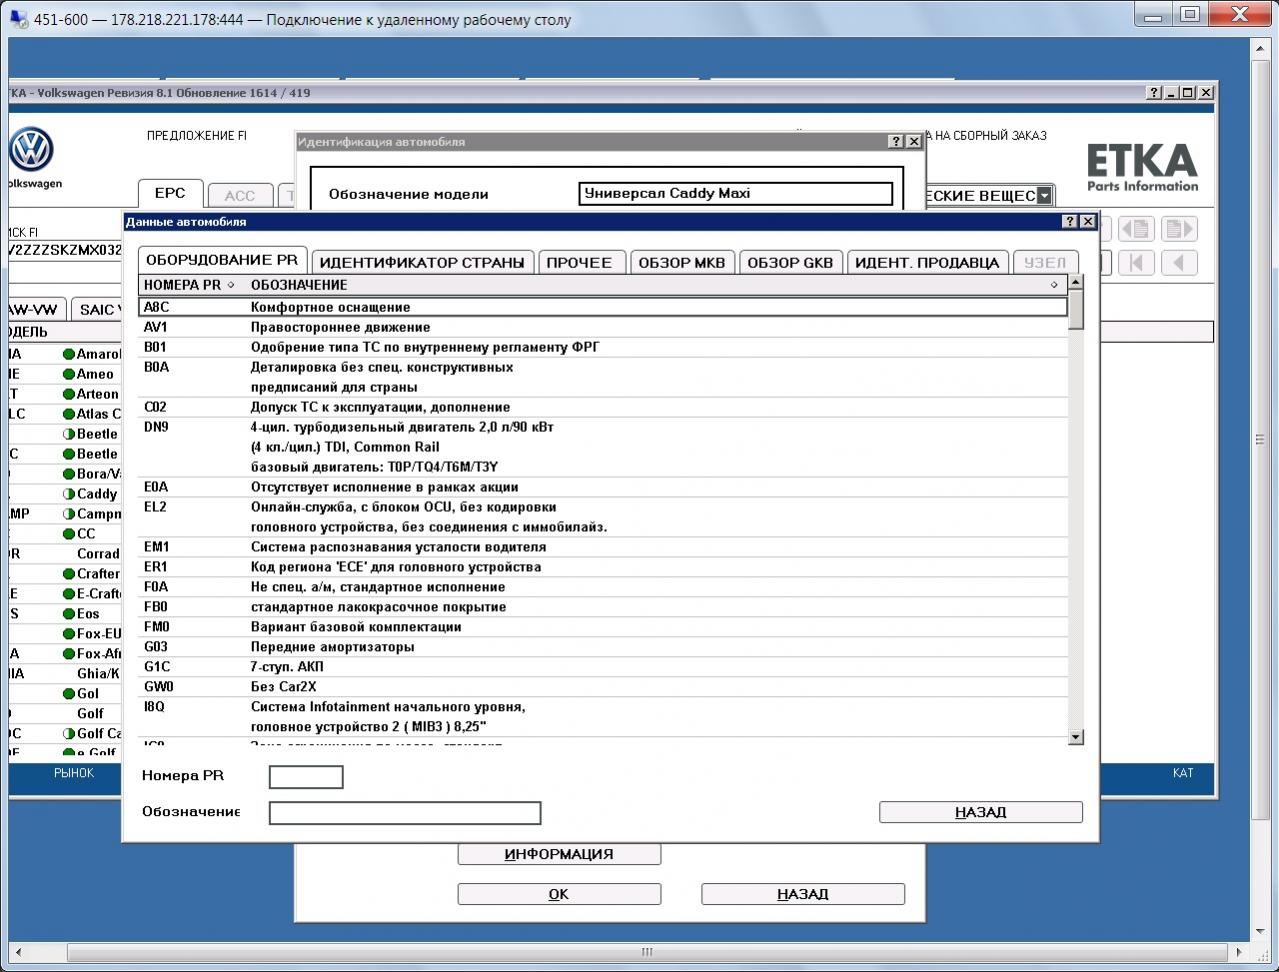Select row A8C Комфортное оснащение

tap(604, 307)
